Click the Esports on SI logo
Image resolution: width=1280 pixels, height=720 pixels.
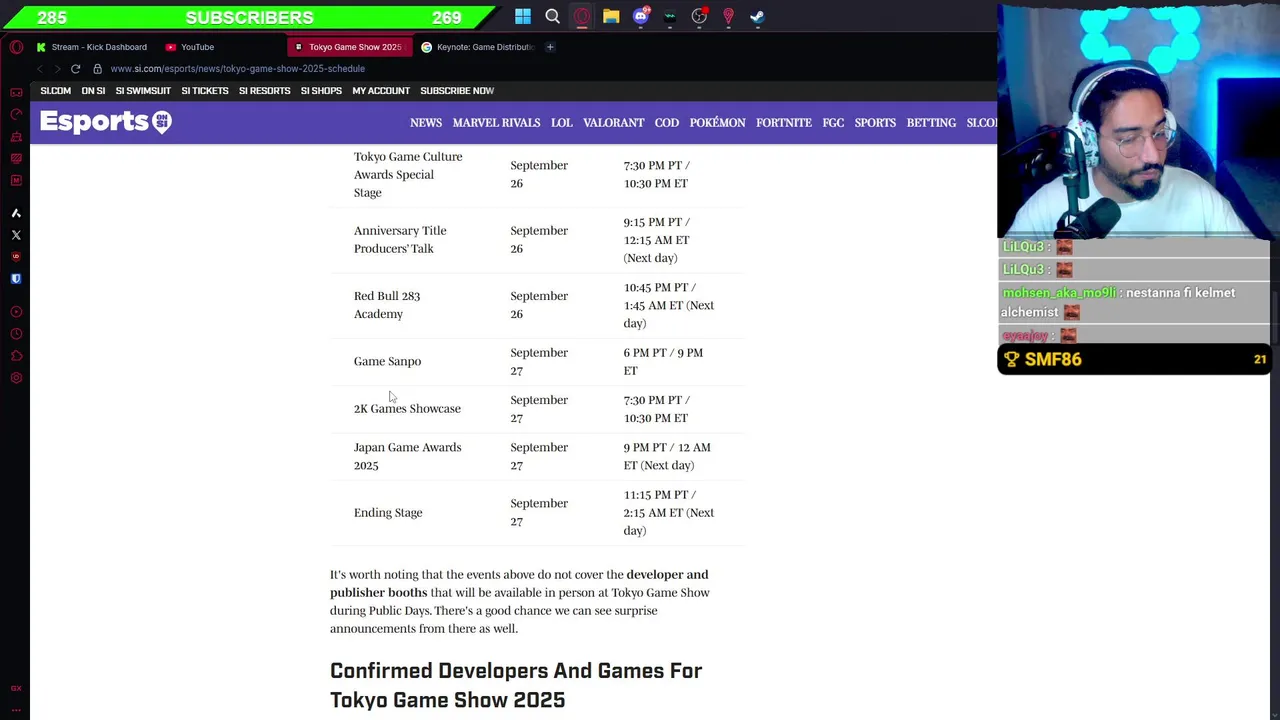click(x=106, y=122)
